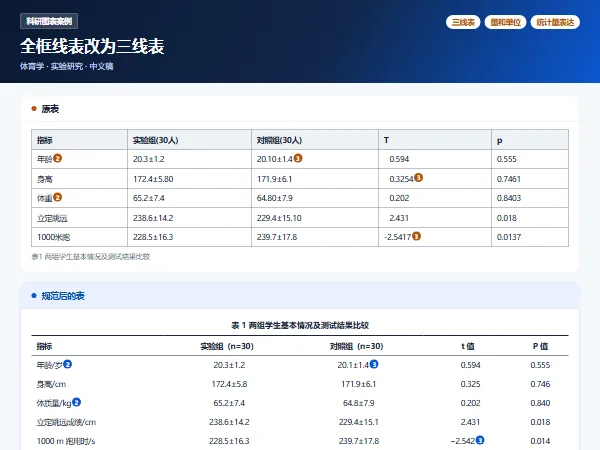Image resolution: width=600 pixels, height=450 pixels.
Task: Select the 统计量表达 tag pill
Action: point(555,22)
